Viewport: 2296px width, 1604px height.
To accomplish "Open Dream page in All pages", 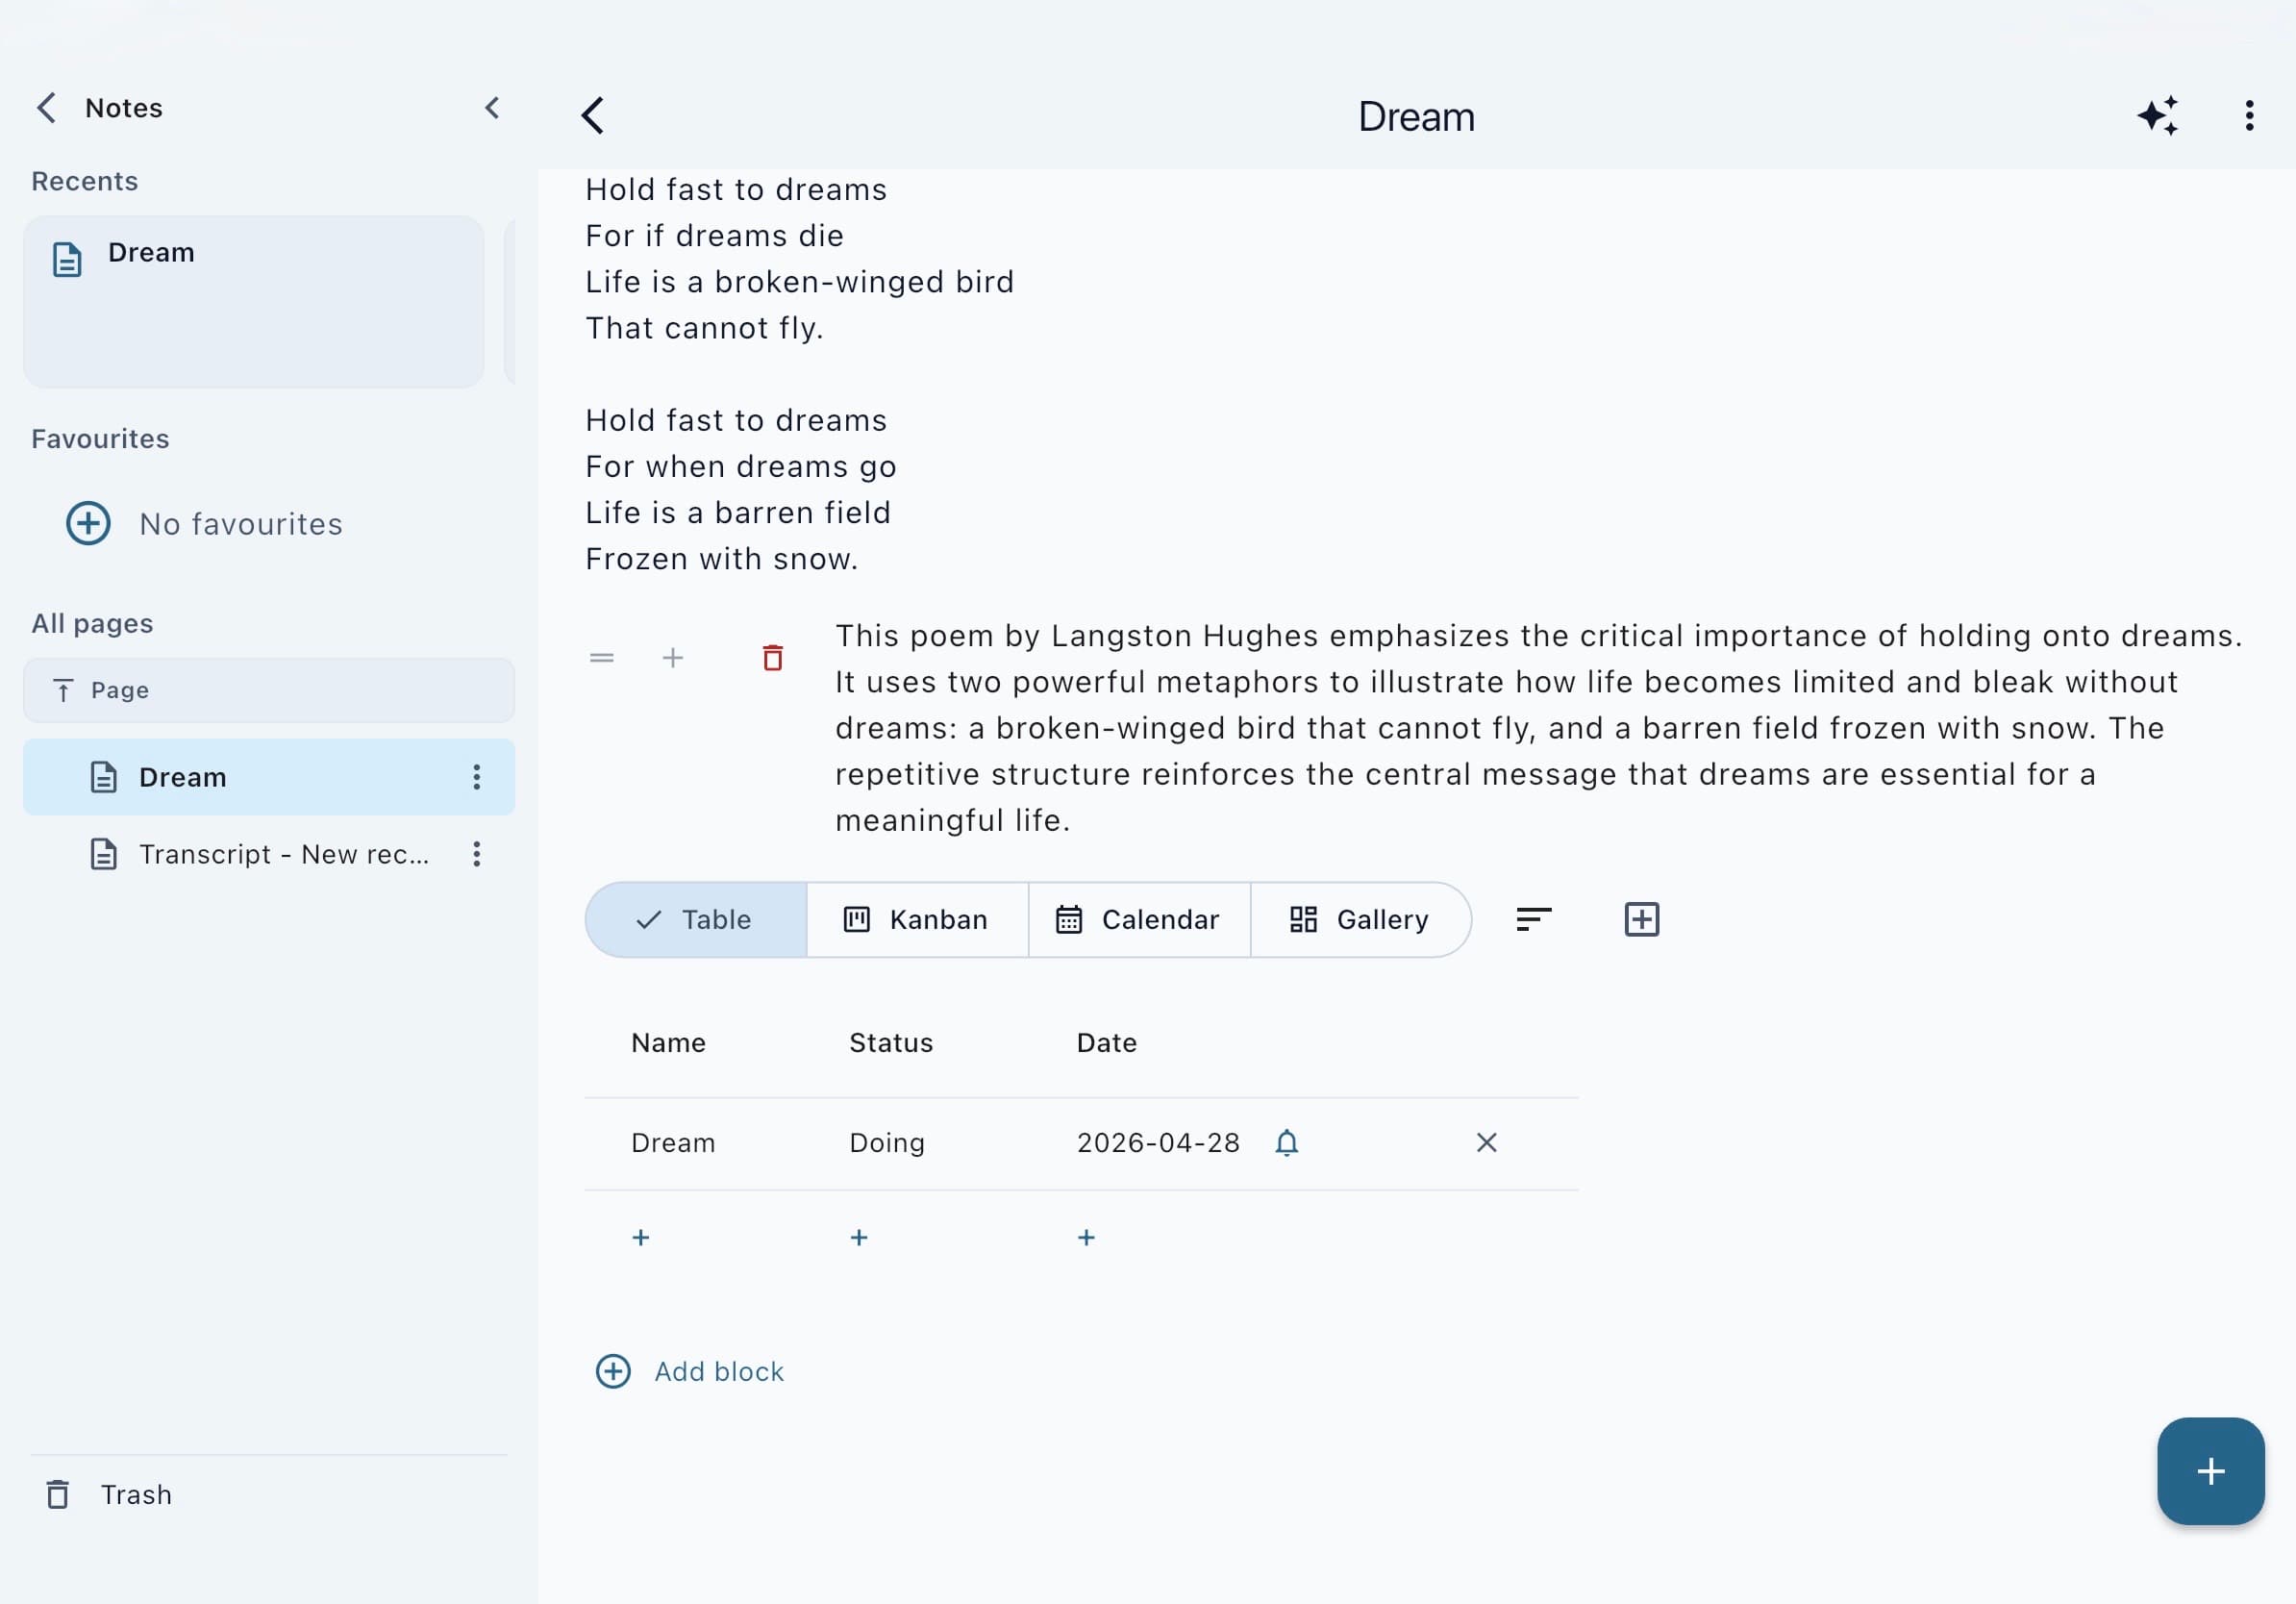I will click(x=269, y=777).
